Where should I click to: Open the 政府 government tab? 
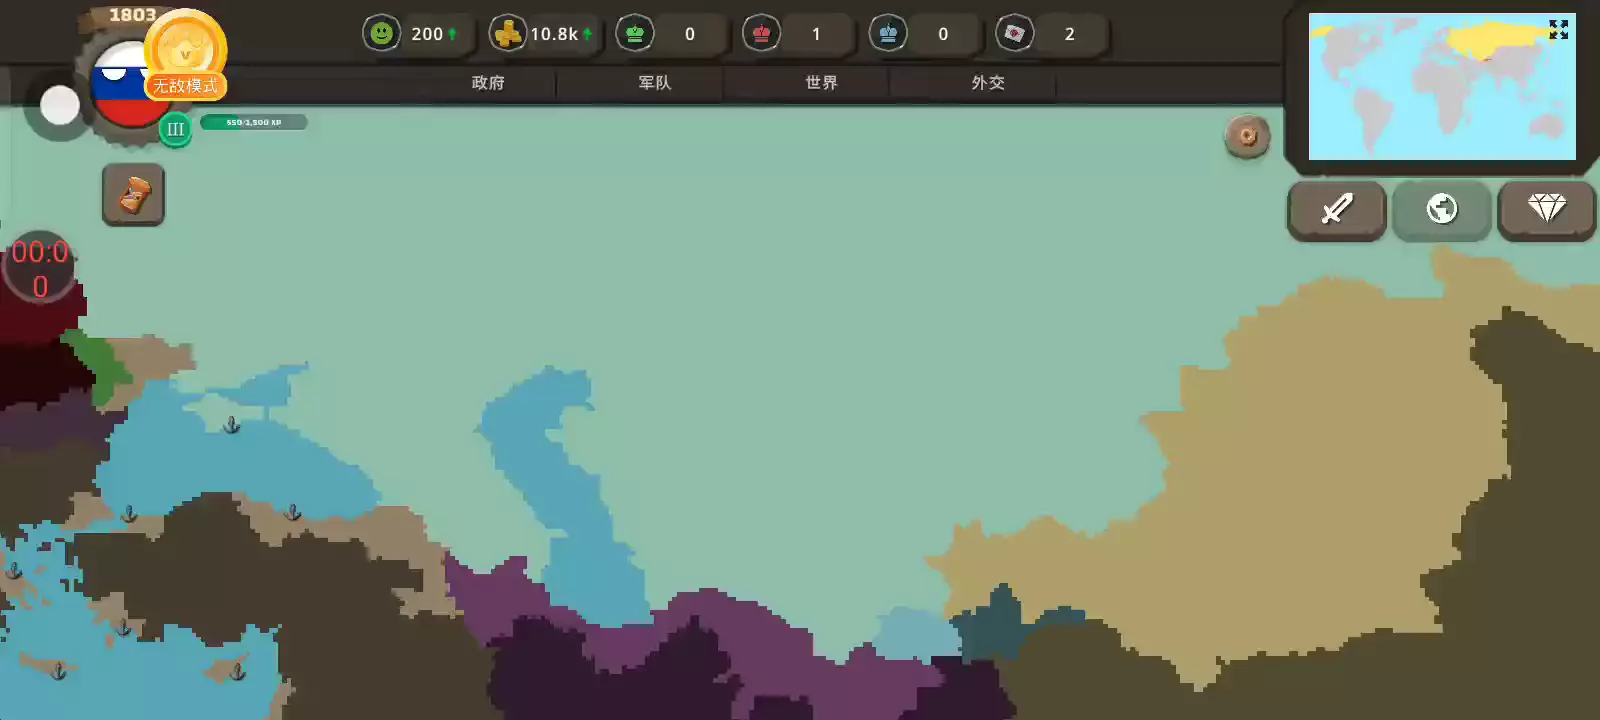click(488, 83)
